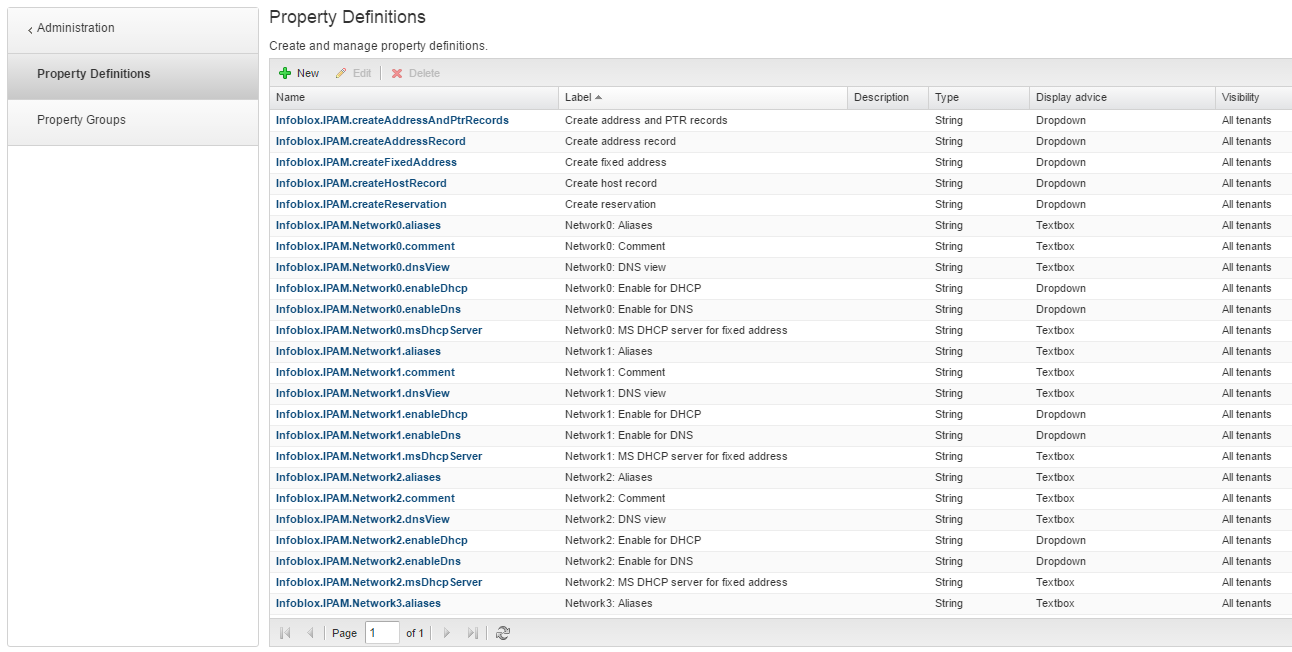Click the Edit pencil icon

pos(341,73)
